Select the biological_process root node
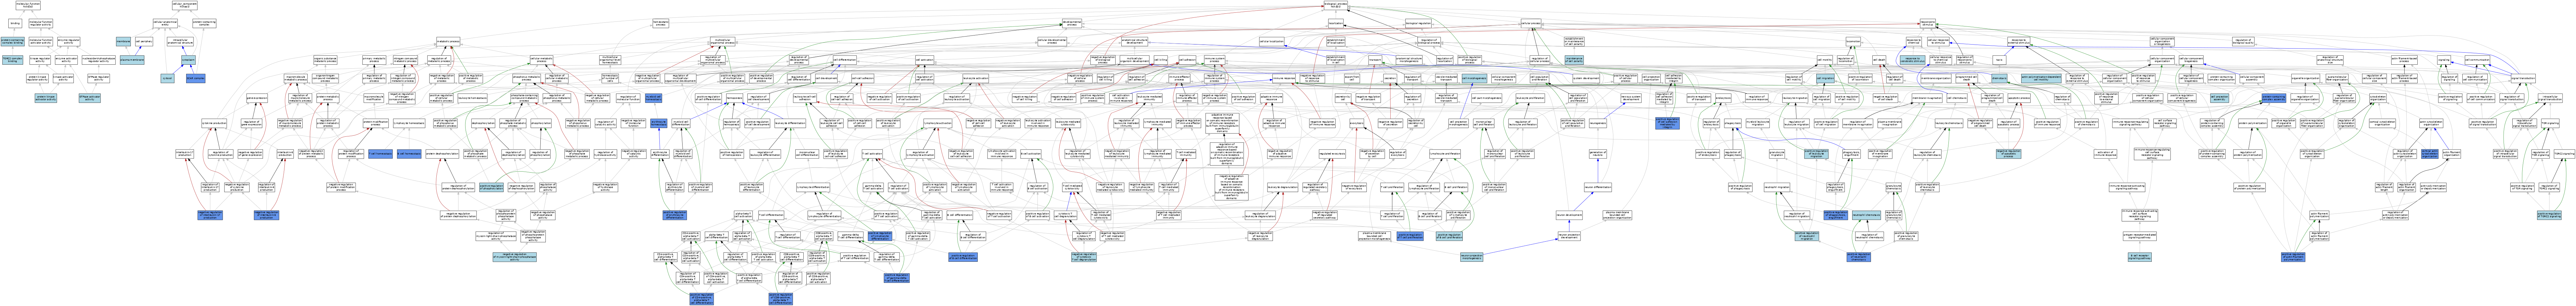 [x=1336, y=5]
